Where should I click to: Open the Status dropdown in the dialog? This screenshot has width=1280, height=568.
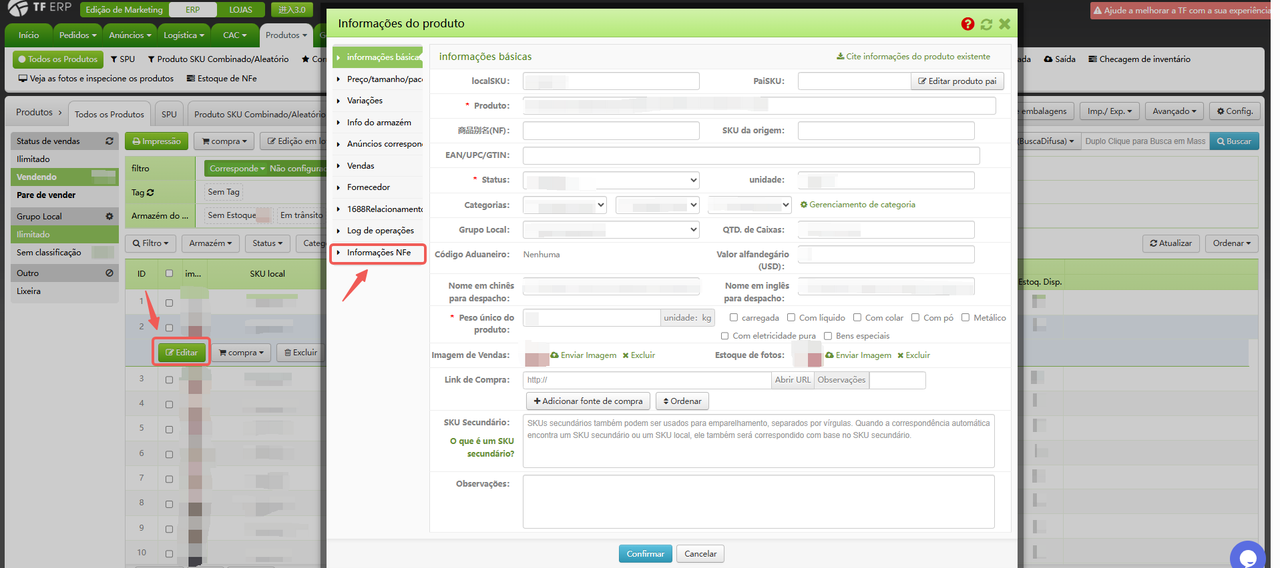coord(611,180)
